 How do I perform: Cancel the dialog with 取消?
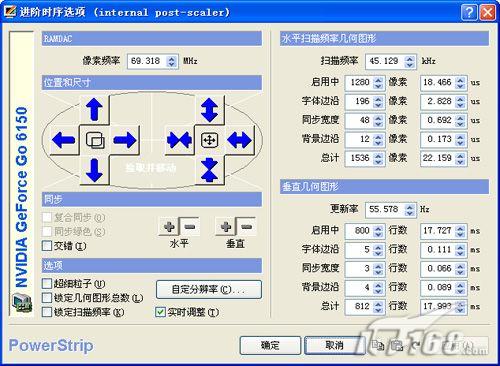334,345
